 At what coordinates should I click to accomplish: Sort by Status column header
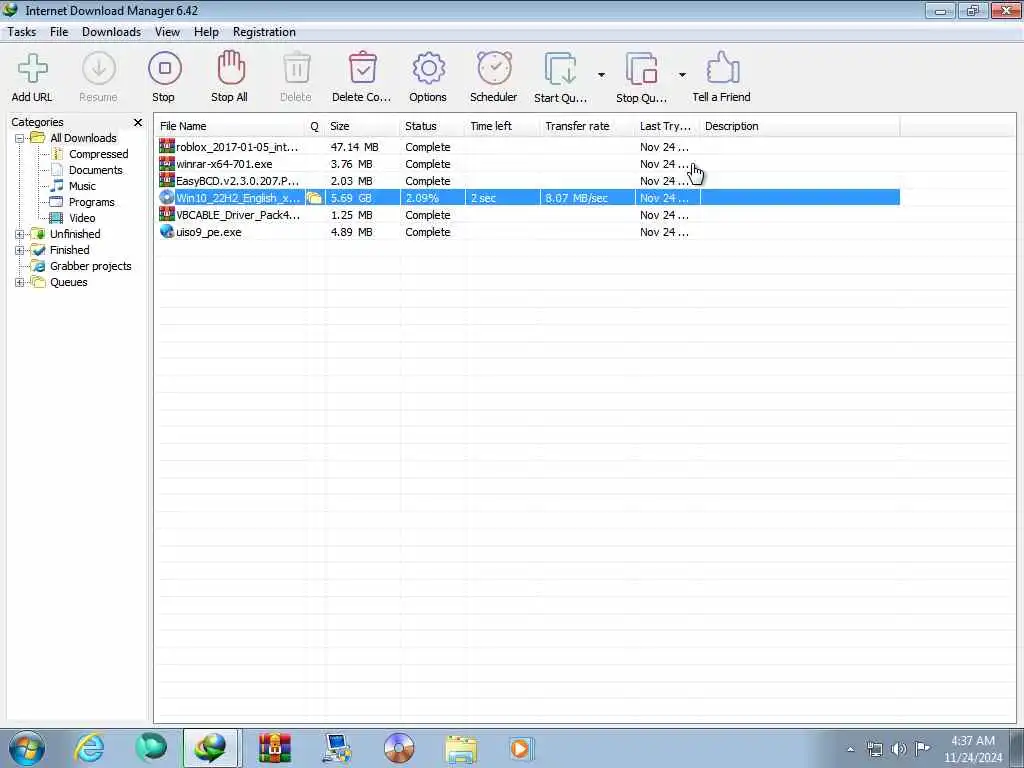point(433,126)
